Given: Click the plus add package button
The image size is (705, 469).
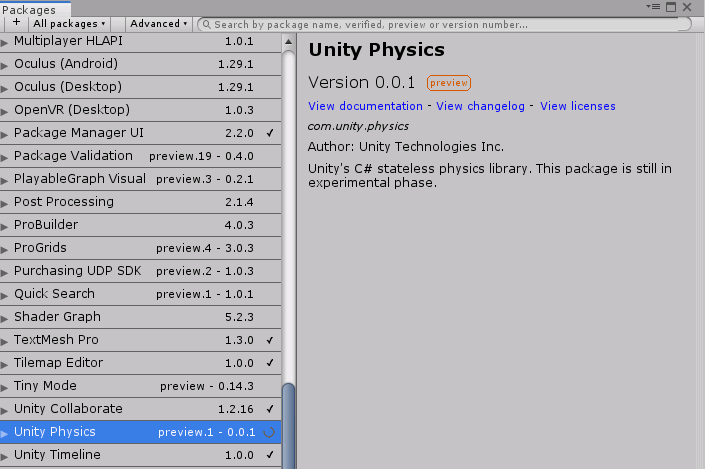Looking at the screenshot, I should point(17,23).
